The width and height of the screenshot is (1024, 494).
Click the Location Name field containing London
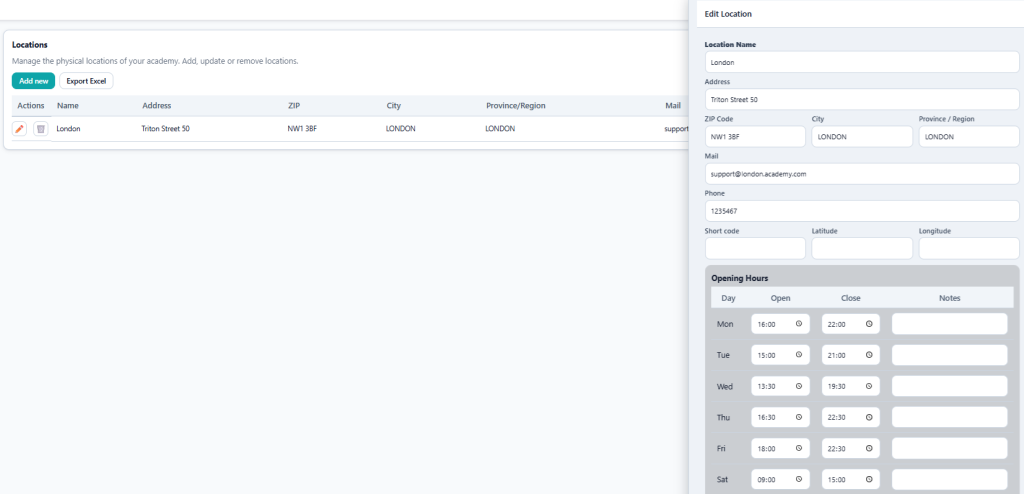click(862, 63)
